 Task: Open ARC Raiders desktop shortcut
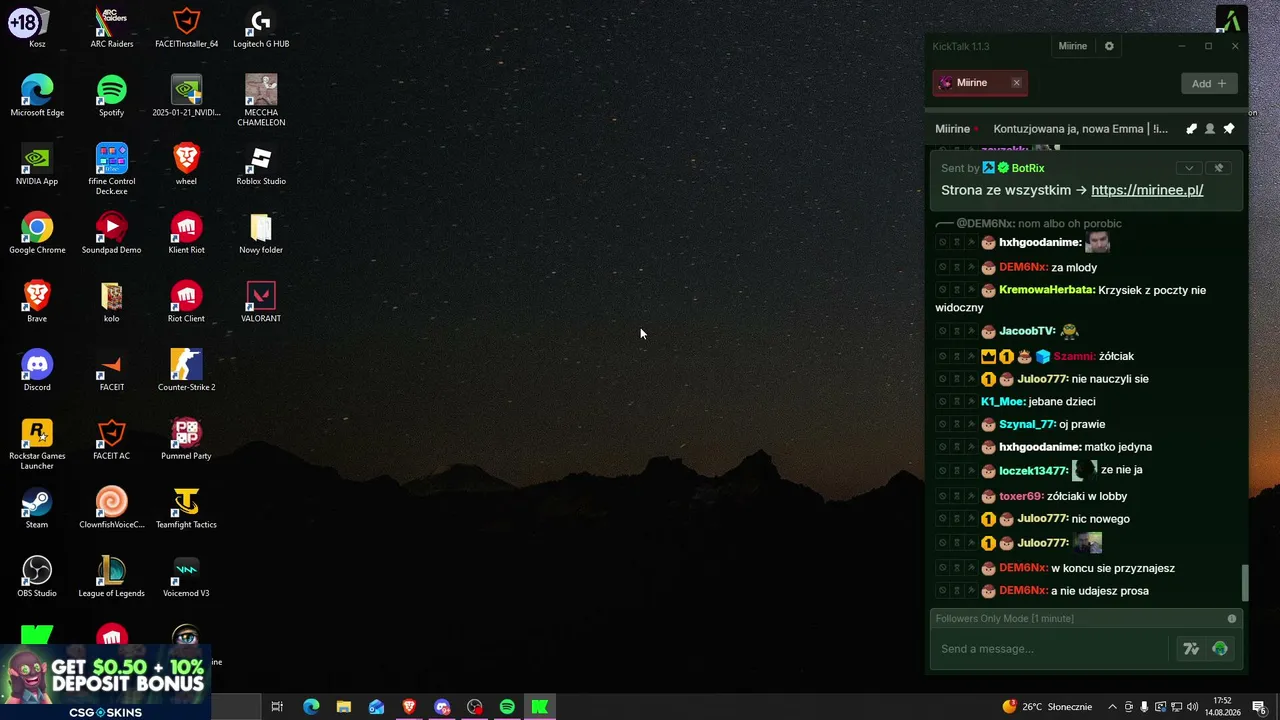[111, 27]
